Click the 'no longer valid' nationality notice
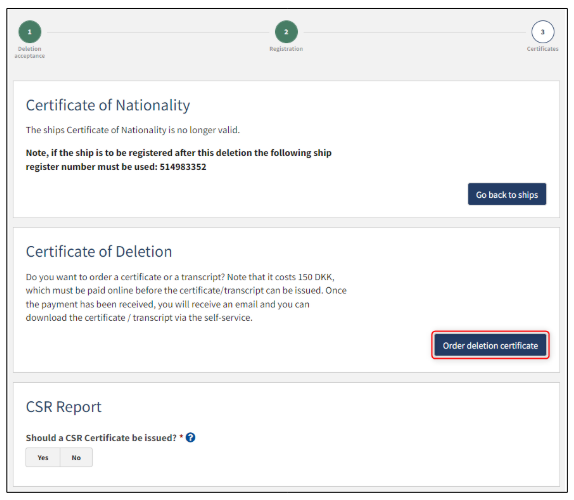Image resolution: width=574 pixels, height=500 pixels. coord(133,130)
